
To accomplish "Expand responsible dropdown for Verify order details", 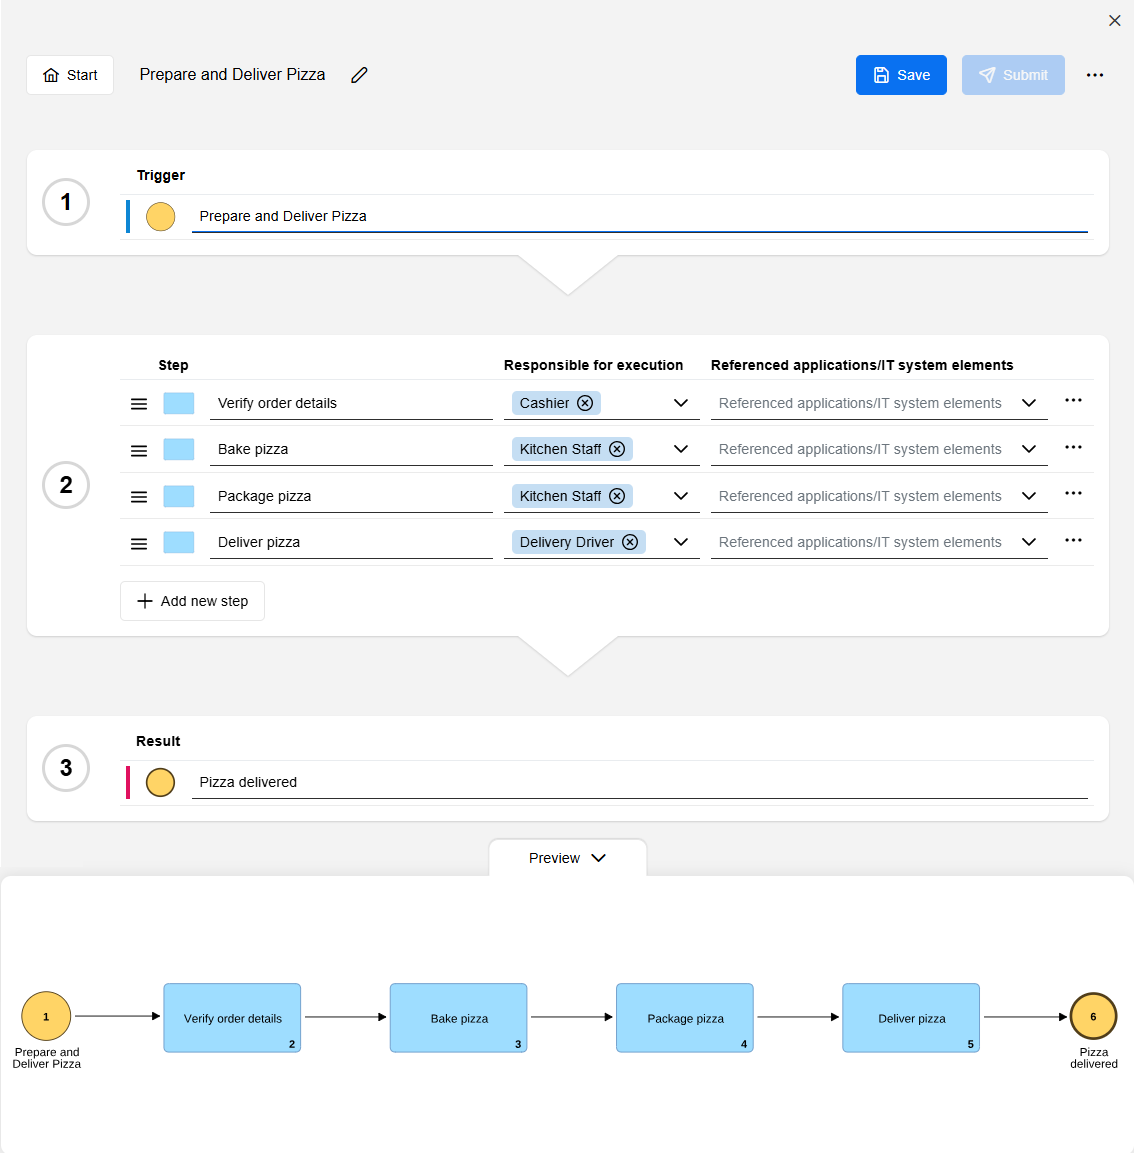I will pos(681,403).
